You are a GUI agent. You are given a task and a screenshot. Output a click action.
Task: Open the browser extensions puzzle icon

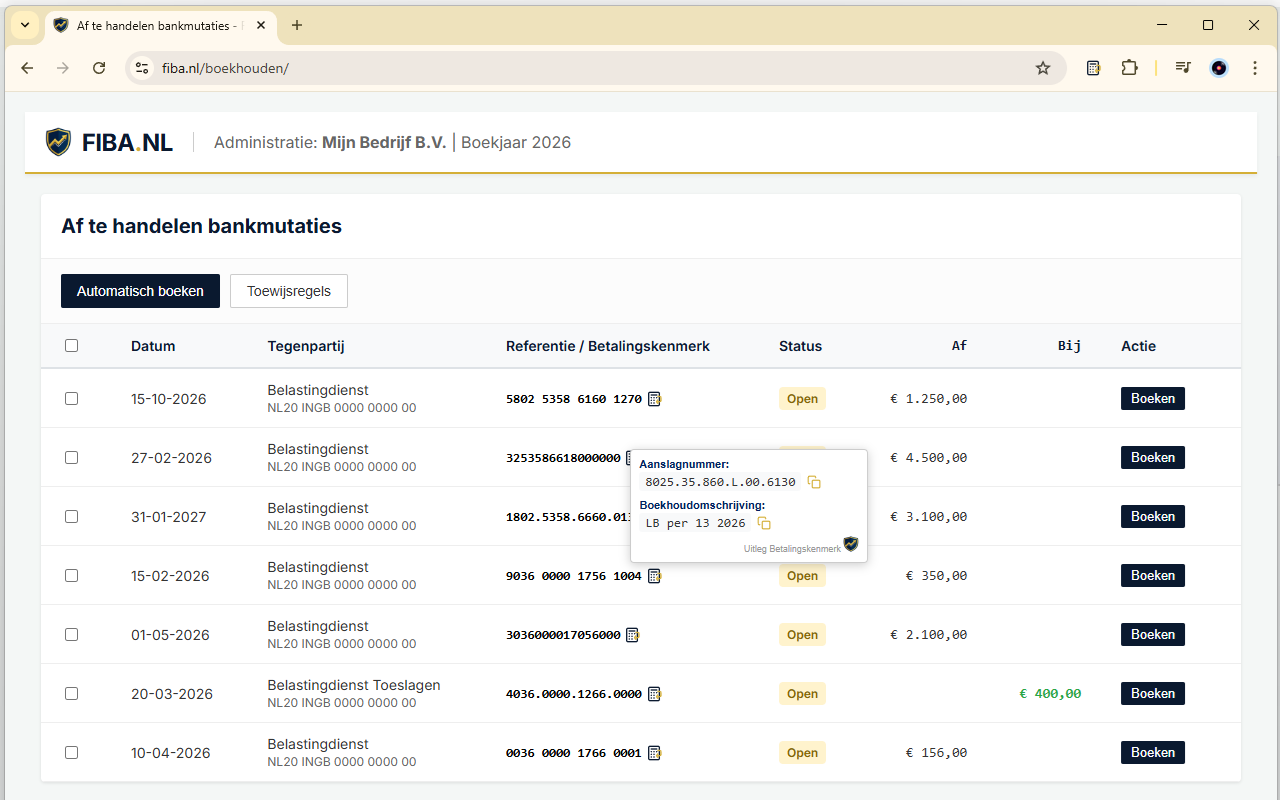pyautogui.click(x=1129, y=68)
